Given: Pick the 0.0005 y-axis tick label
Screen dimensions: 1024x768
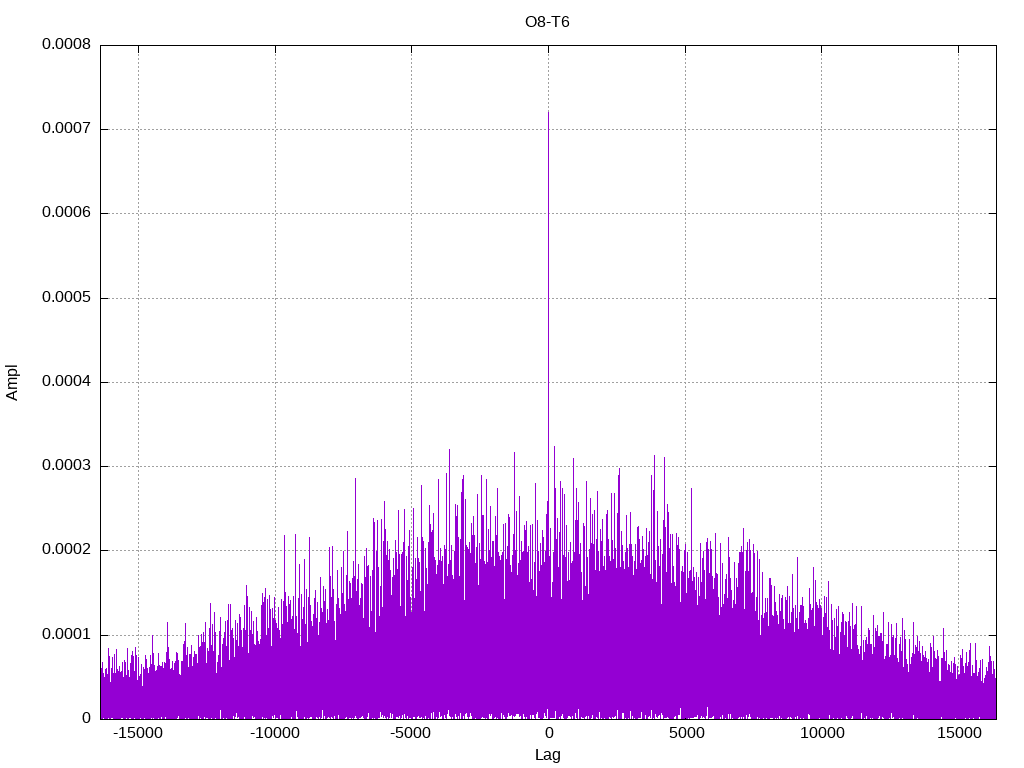Looking at the screenshot, I should point(66,298).
